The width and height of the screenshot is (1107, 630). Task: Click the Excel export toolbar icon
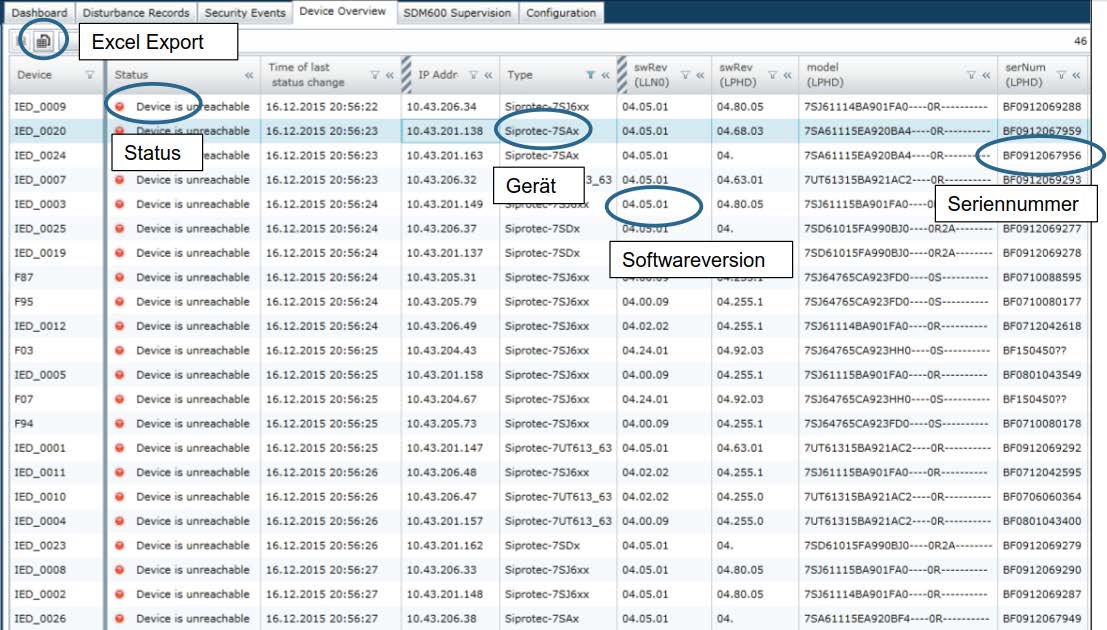pos(44,42)
